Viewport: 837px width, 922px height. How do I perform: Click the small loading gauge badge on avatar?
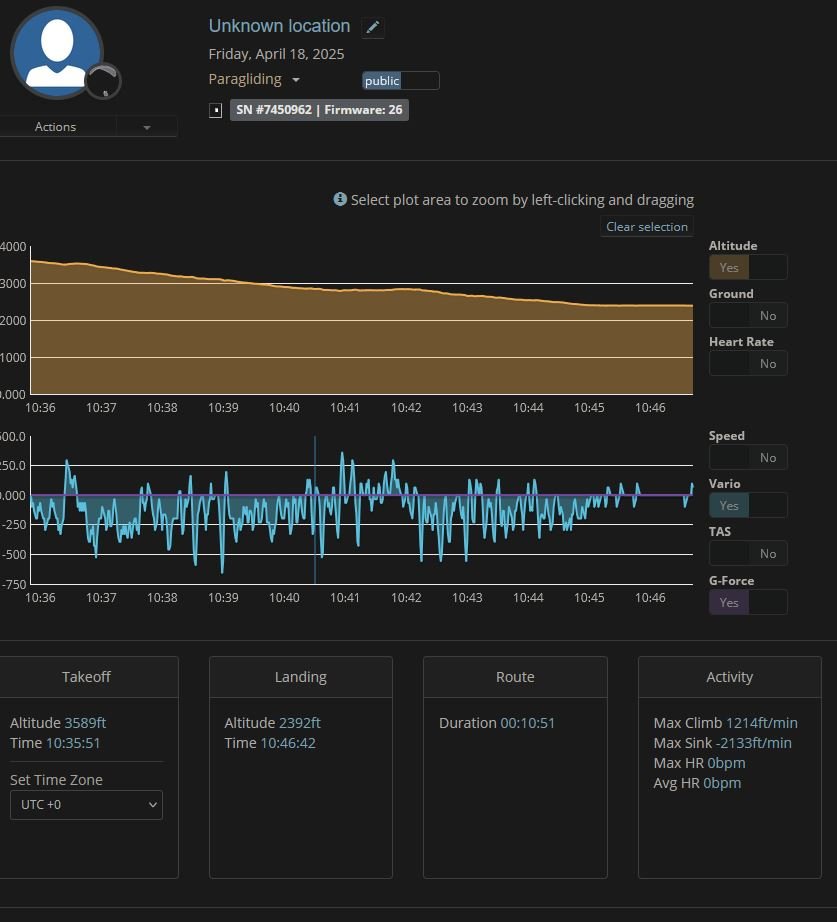104,81
